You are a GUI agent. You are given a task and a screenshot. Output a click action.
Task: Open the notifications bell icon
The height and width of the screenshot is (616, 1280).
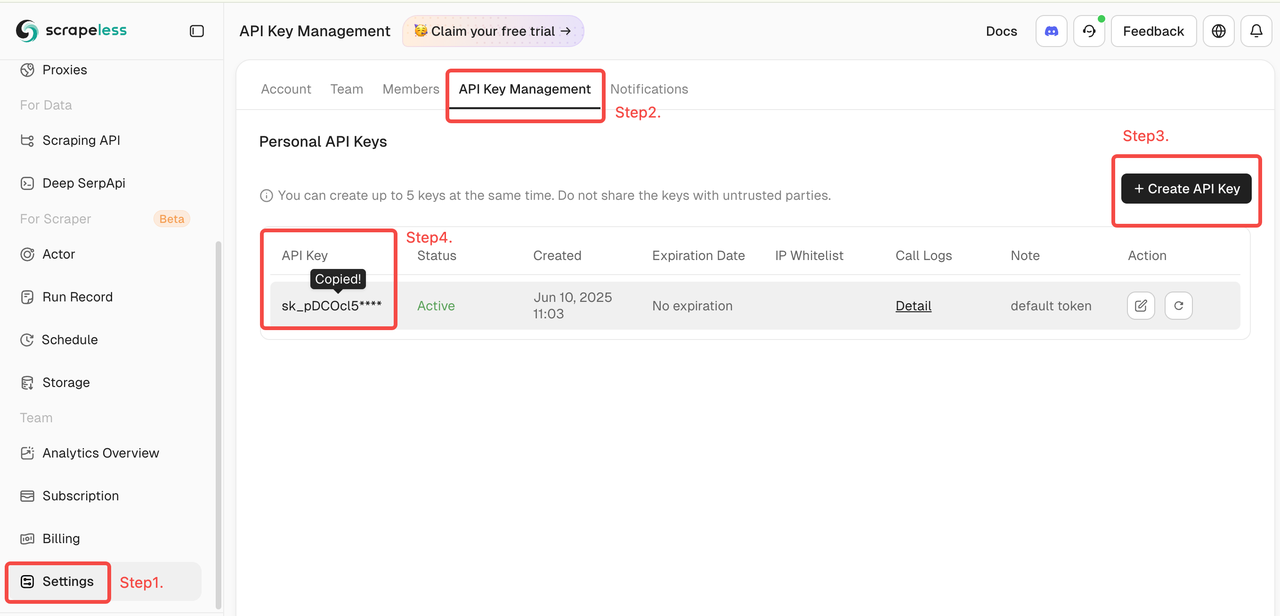coord(1256,31)
